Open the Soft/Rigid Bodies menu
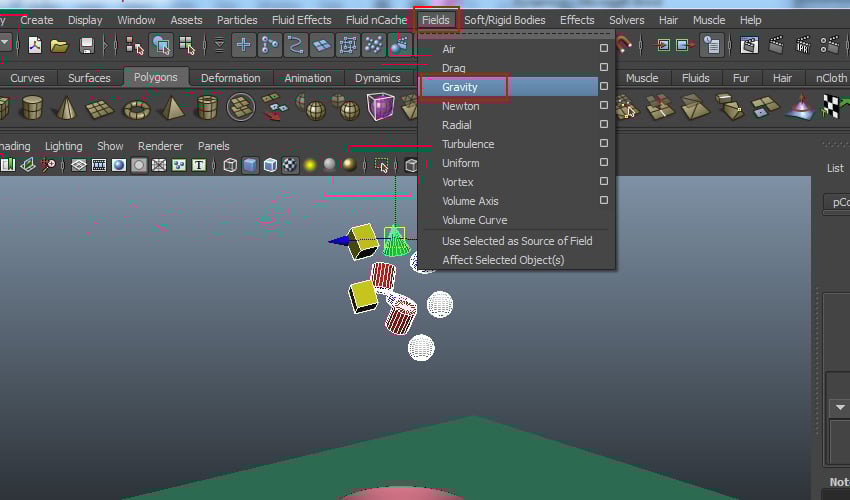This screenshot has width=850, height=500. [x=505, y=20]
